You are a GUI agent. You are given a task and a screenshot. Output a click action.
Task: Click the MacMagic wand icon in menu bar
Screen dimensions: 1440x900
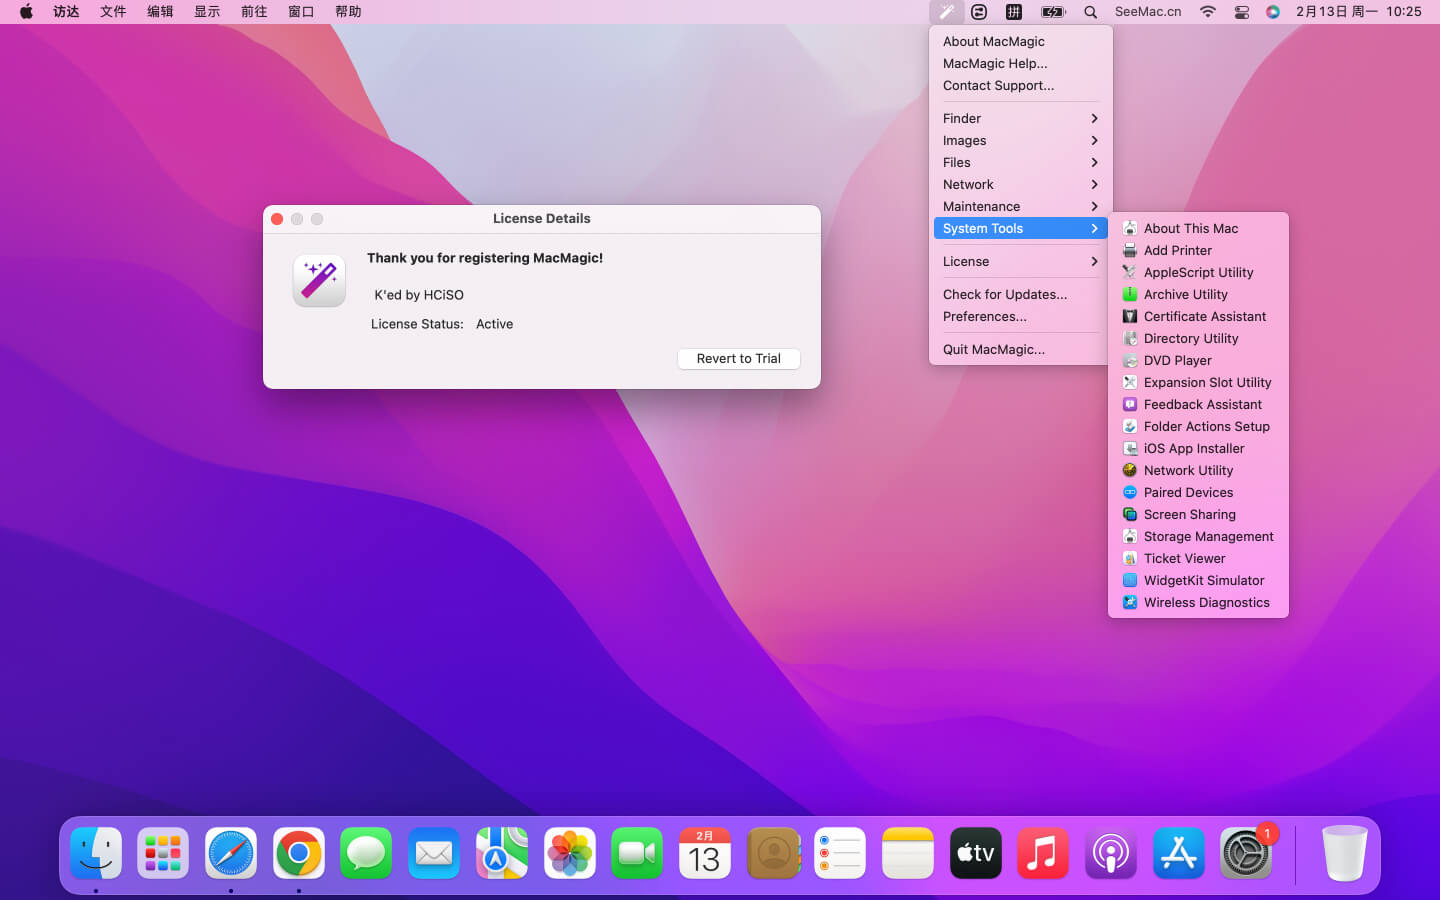[945, 12]
